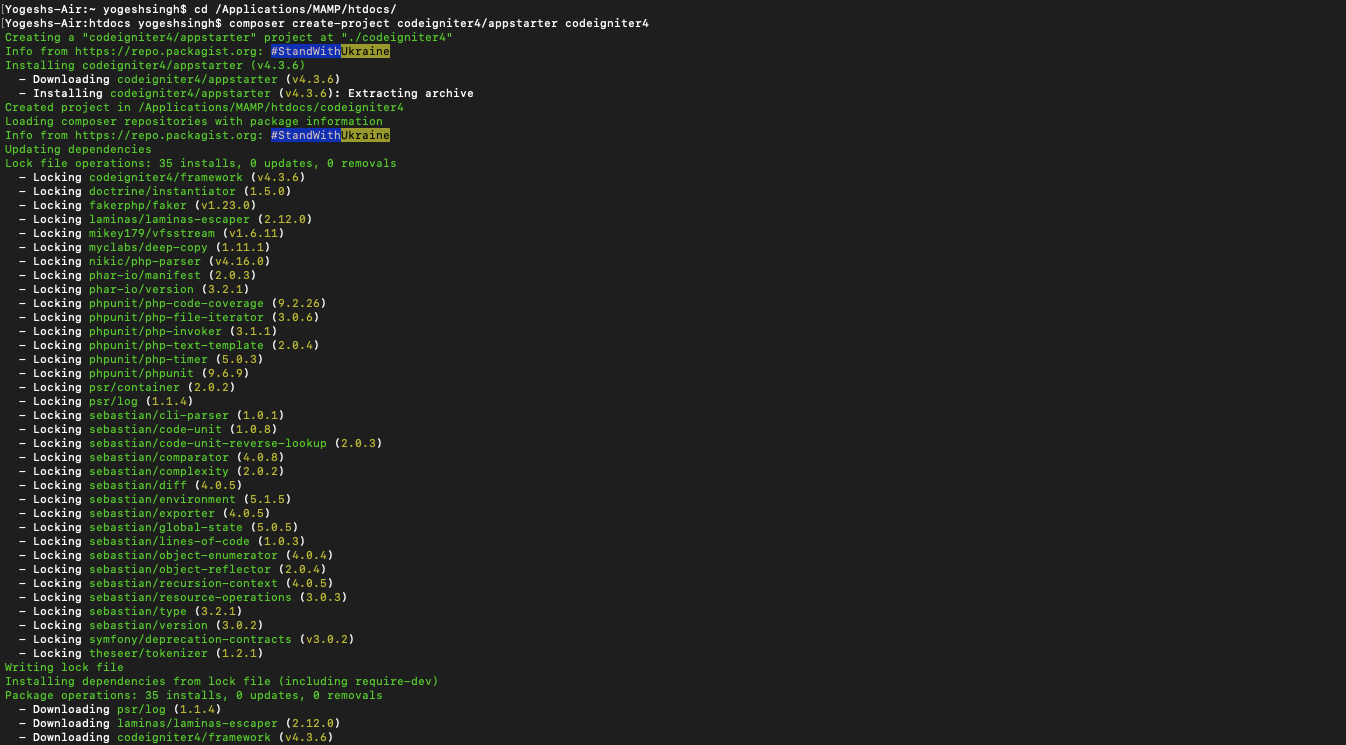Click psr/container package name
This screenshot has height=745, width=1346.
point(135,387)
